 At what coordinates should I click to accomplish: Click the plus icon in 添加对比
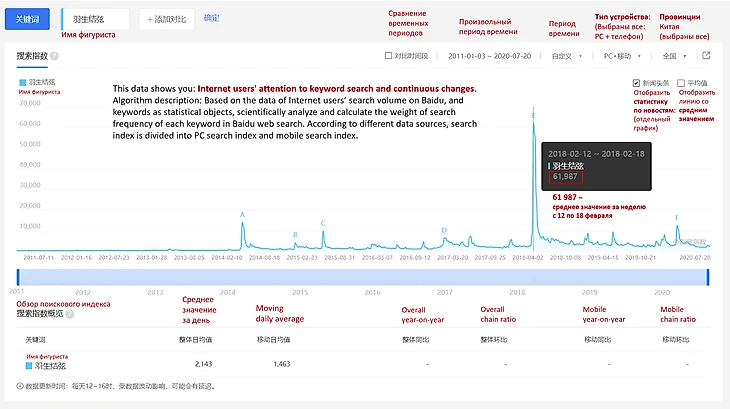[151, 19]
